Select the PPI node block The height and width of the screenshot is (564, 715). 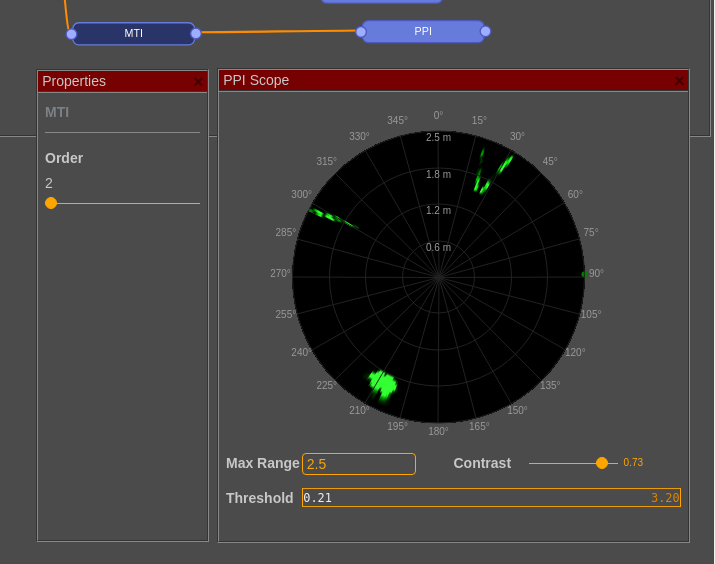coord(423,31)
